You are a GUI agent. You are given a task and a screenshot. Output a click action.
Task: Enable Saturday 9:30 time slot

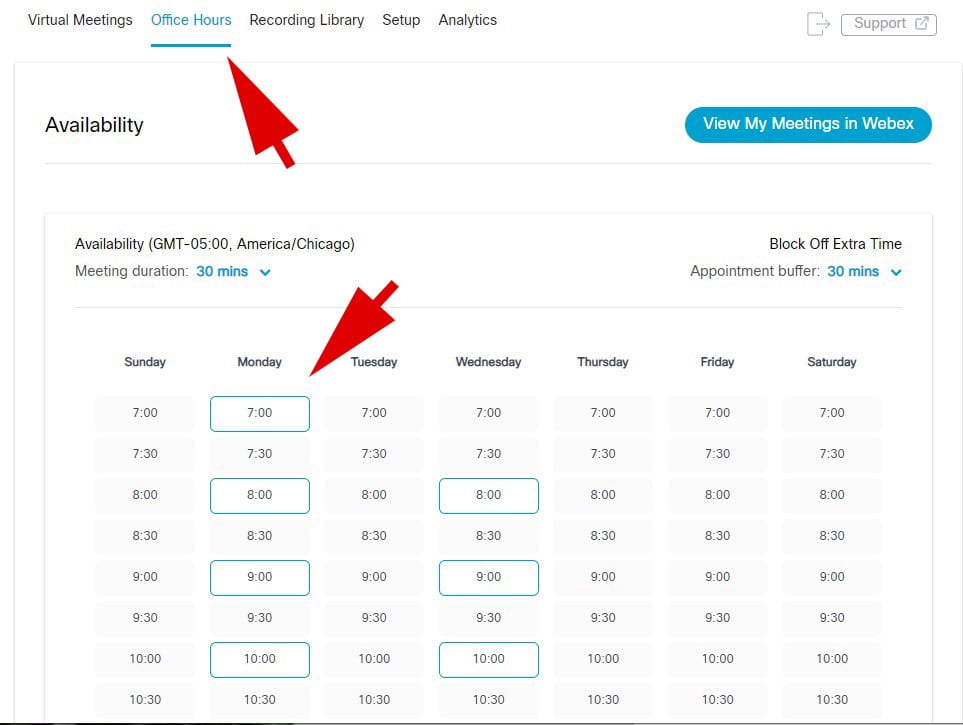pos(831,618)
